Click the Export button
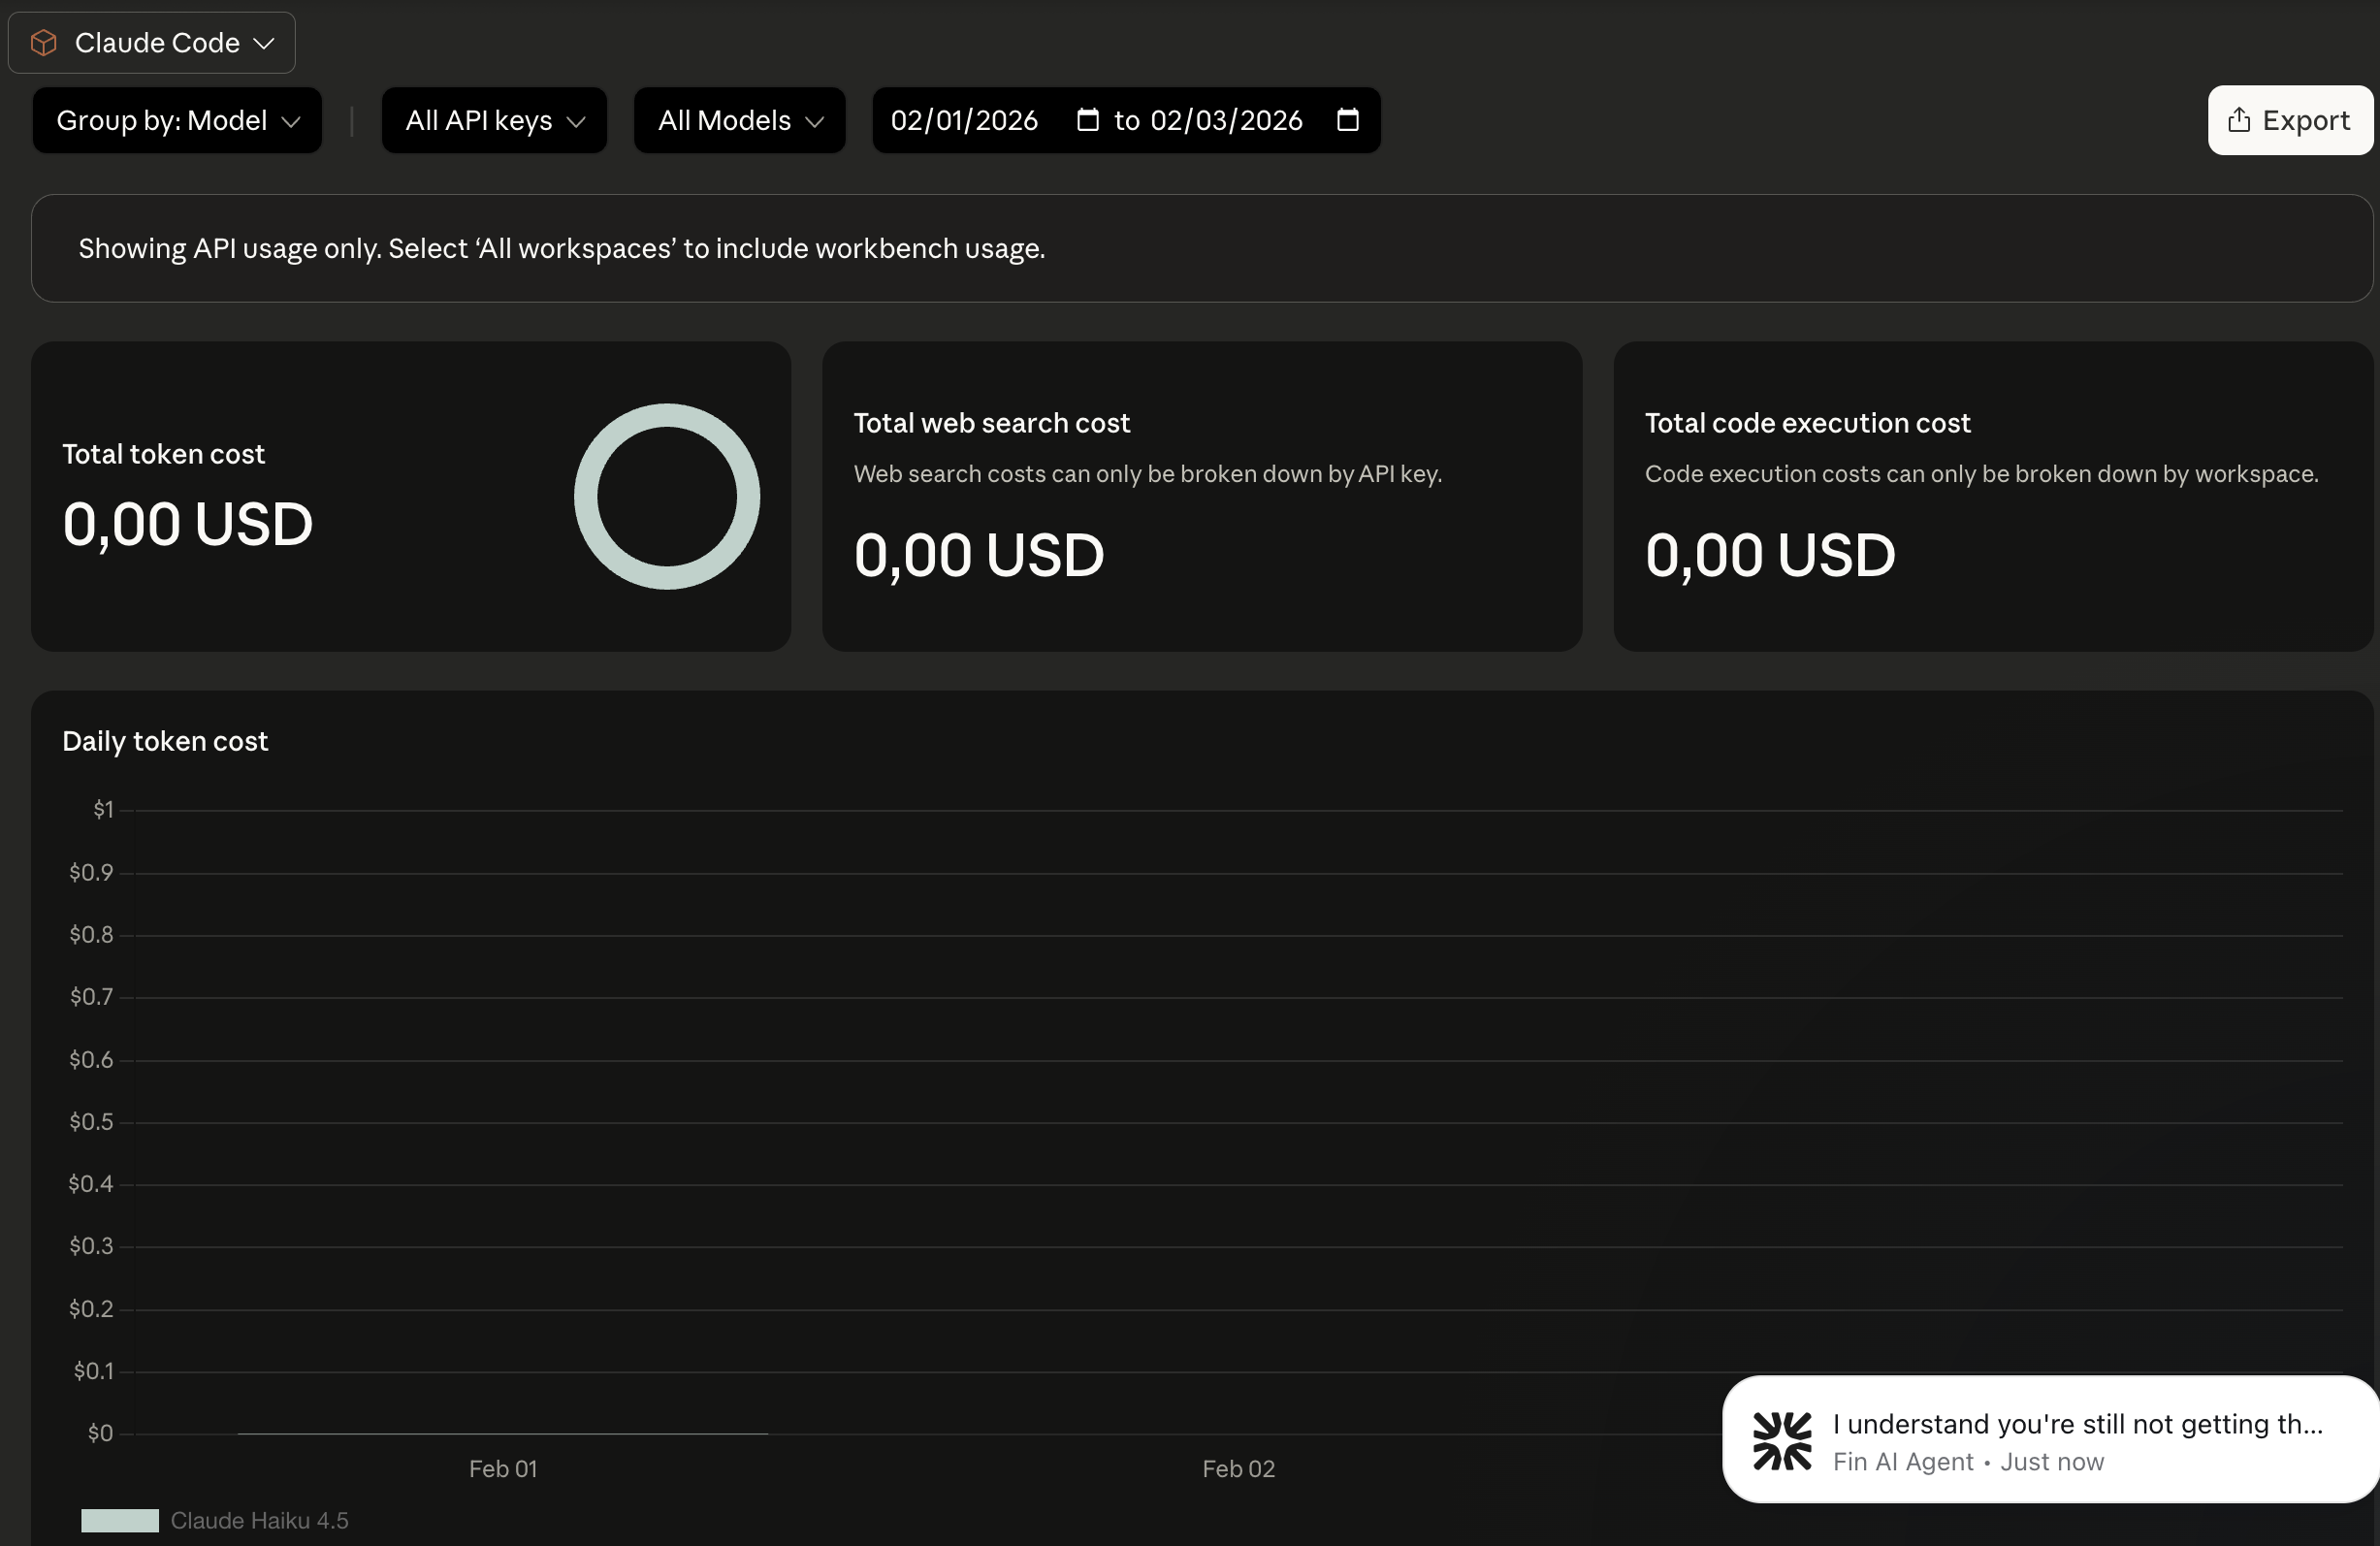This screenshot has width=2380, height=1546. [2290, 120]
